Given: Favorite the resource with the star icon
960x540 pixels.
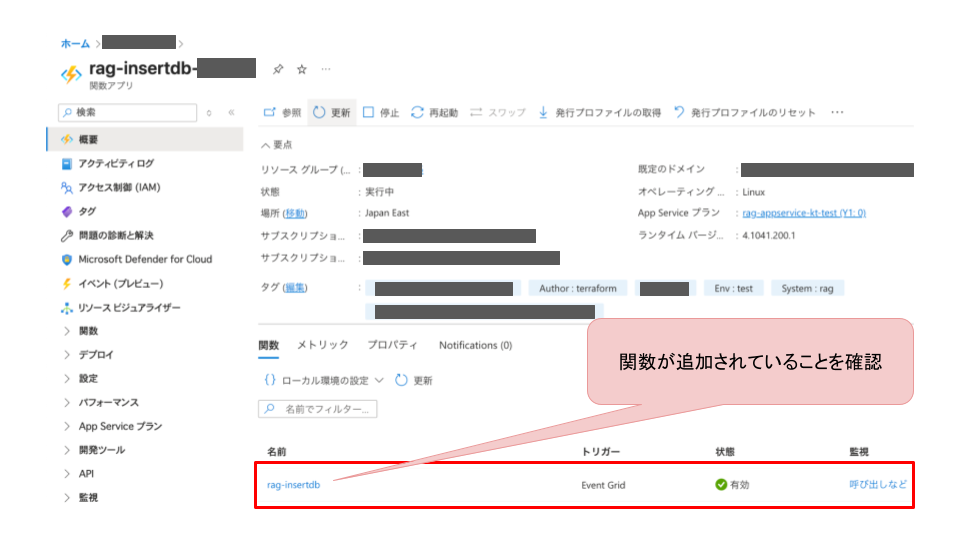Looking at the screenshot, I should (x=302, y=69).
